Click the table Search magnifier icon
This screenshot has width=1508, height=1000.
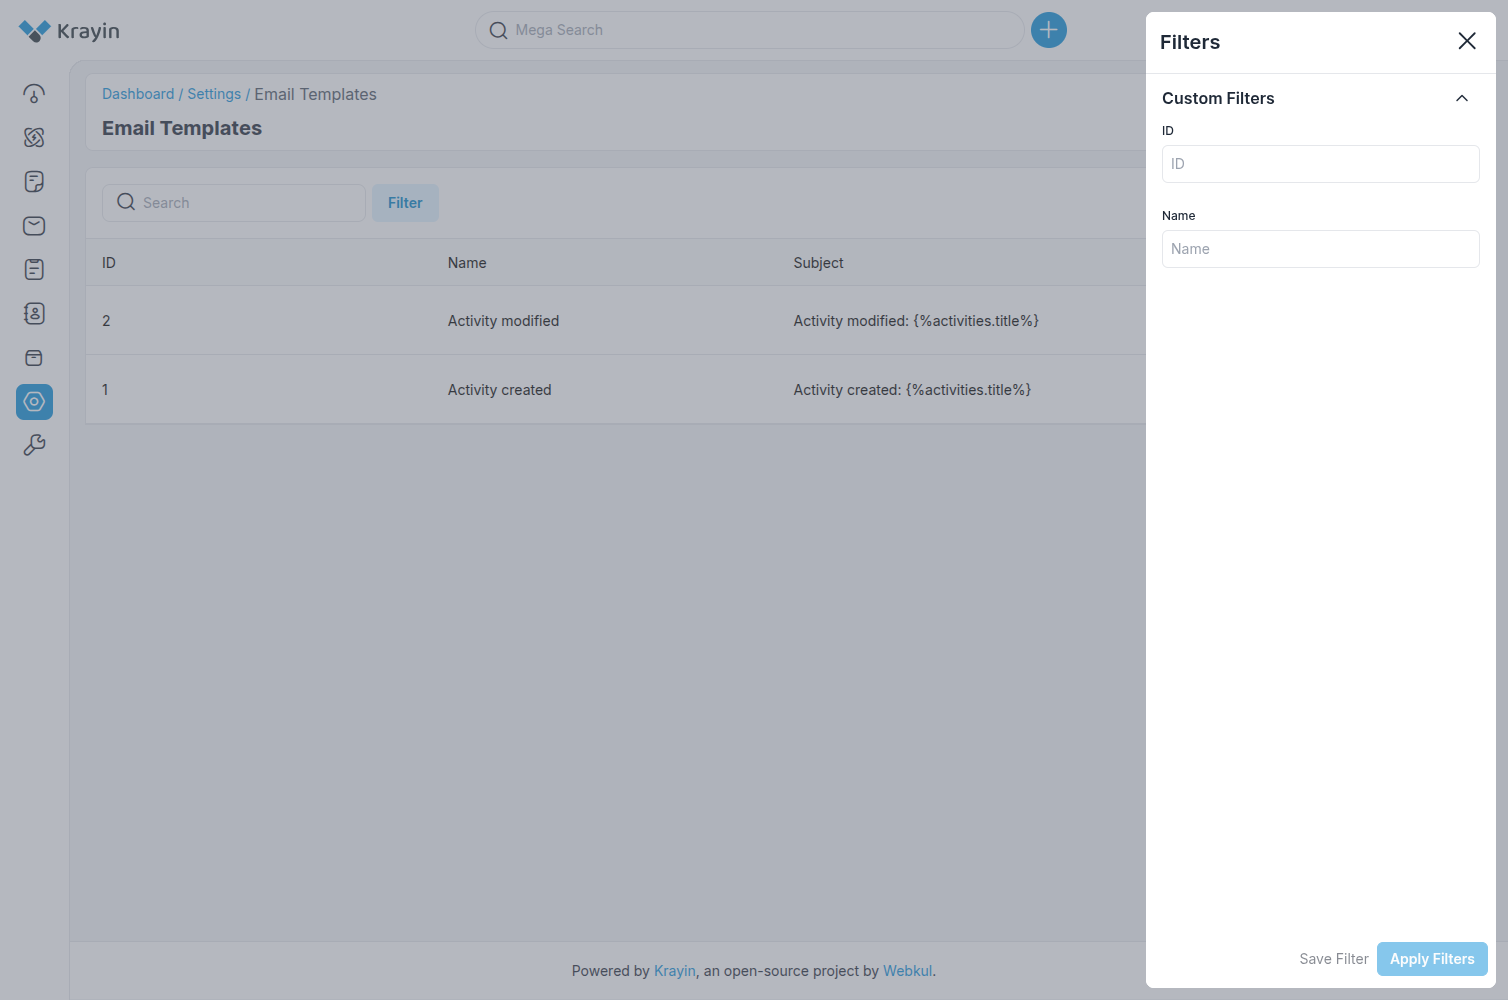[x=126, y=202]
